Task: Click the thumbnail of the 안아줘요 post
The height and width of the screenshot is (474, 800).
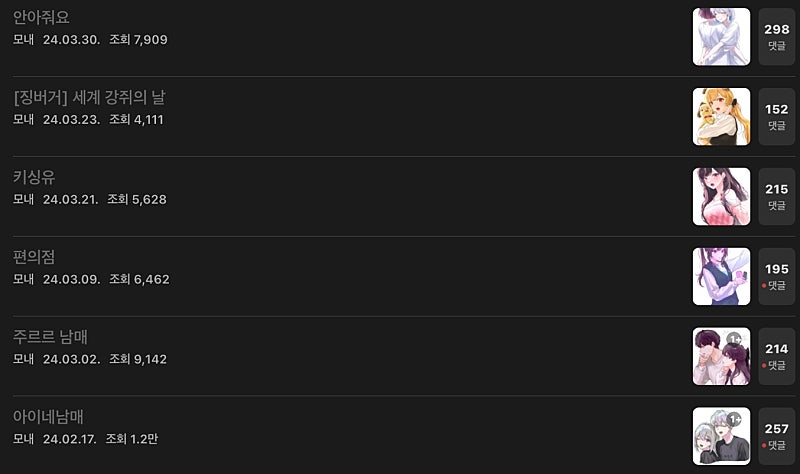Action: point(721,37)
